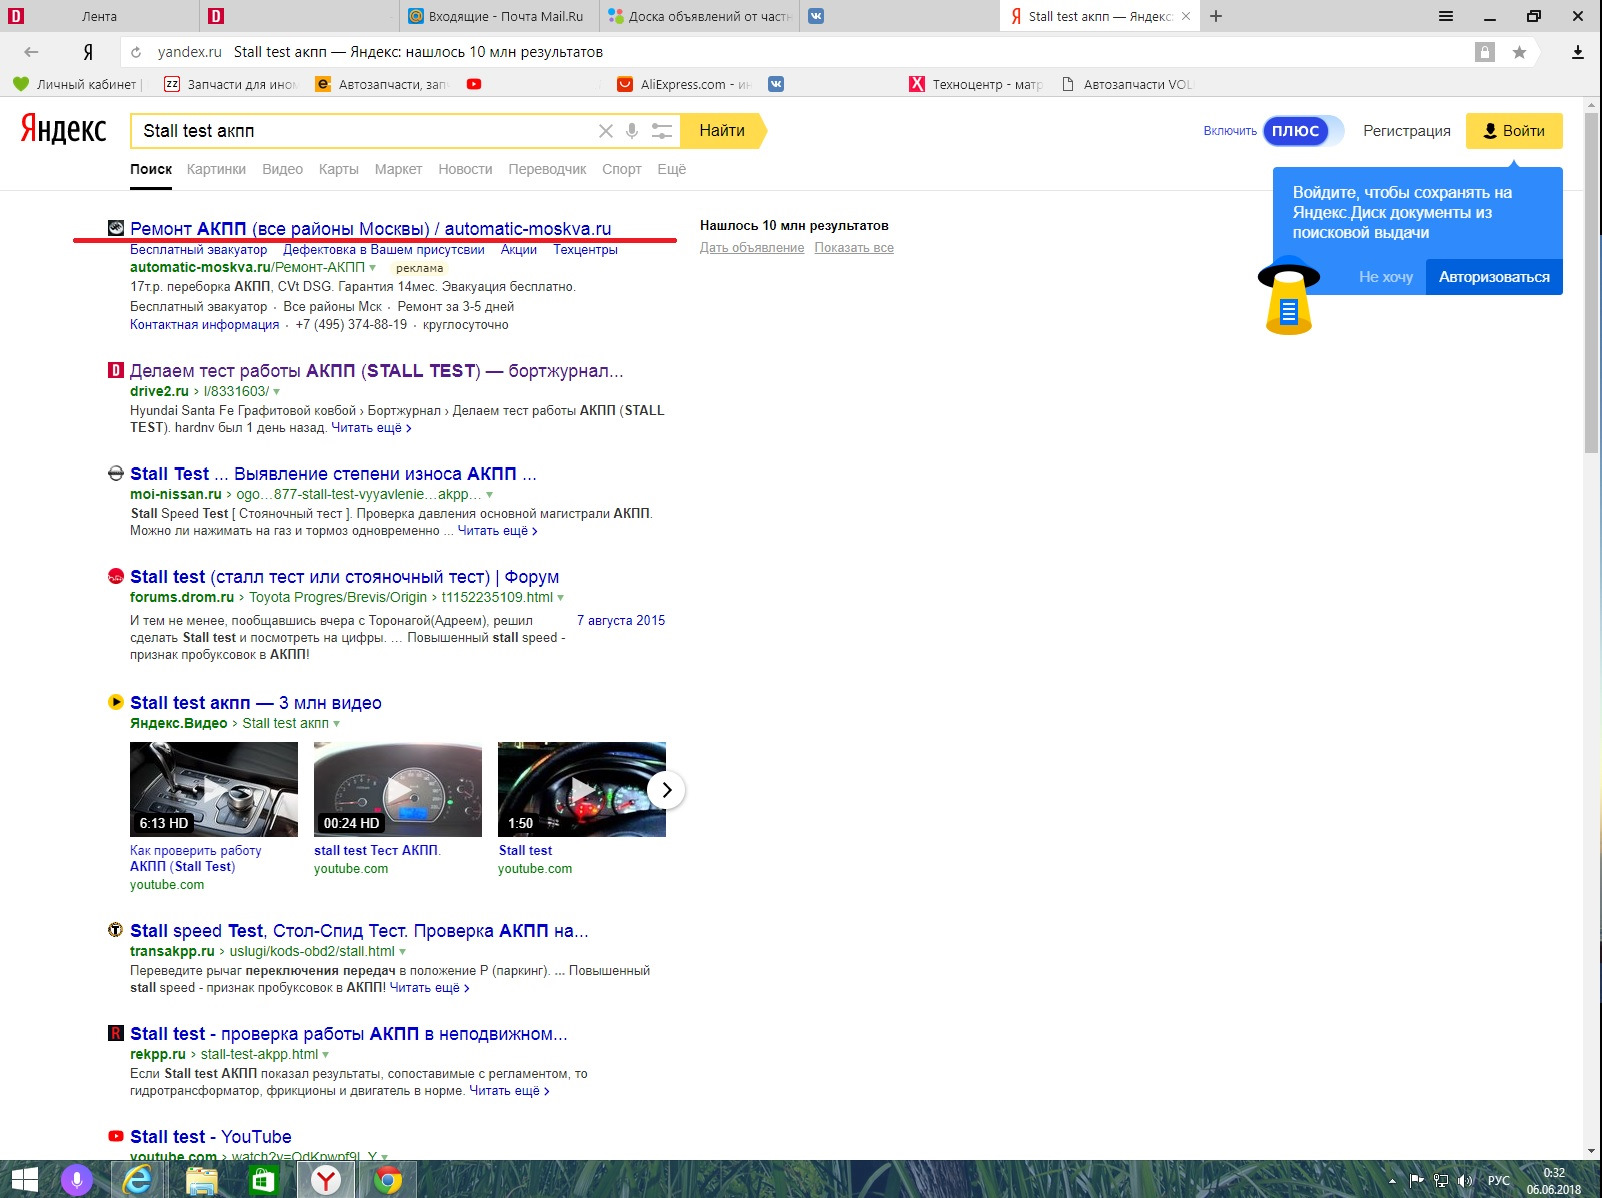
Task: Open Yandex home via the Я icon
Action: coord(88,52)
